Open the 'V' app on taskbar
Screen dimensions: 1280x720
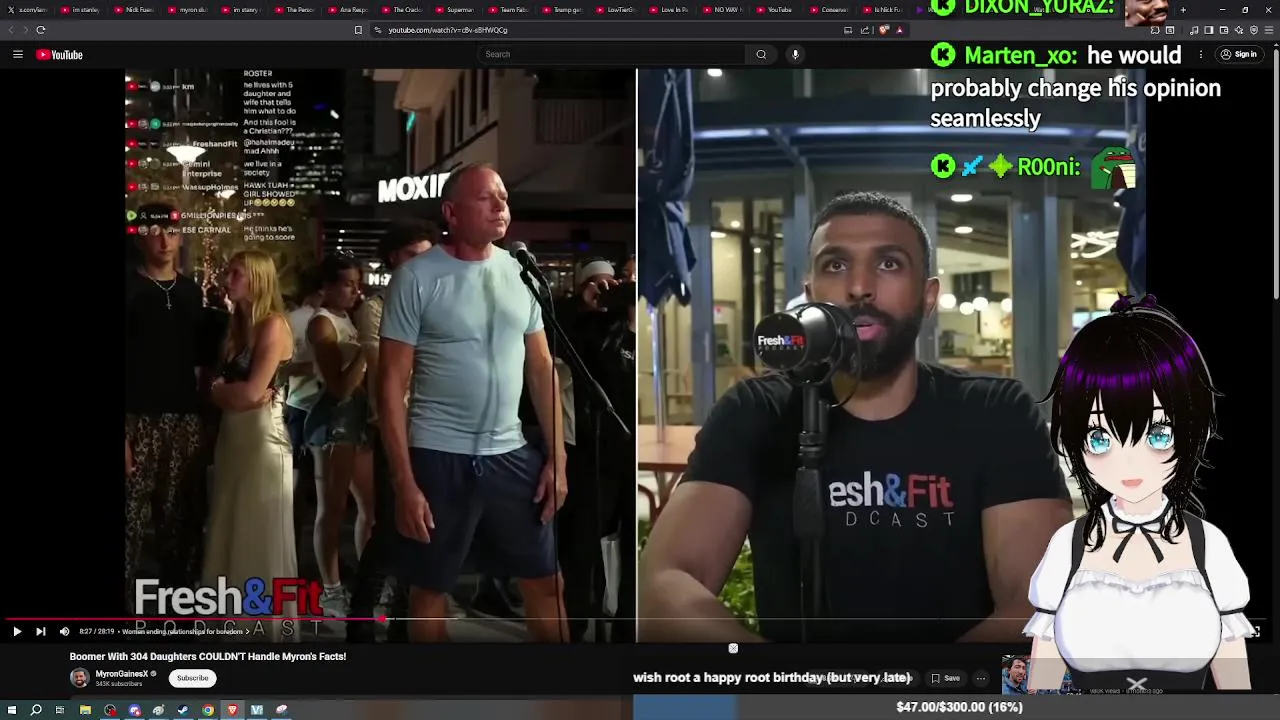point(257,710)
